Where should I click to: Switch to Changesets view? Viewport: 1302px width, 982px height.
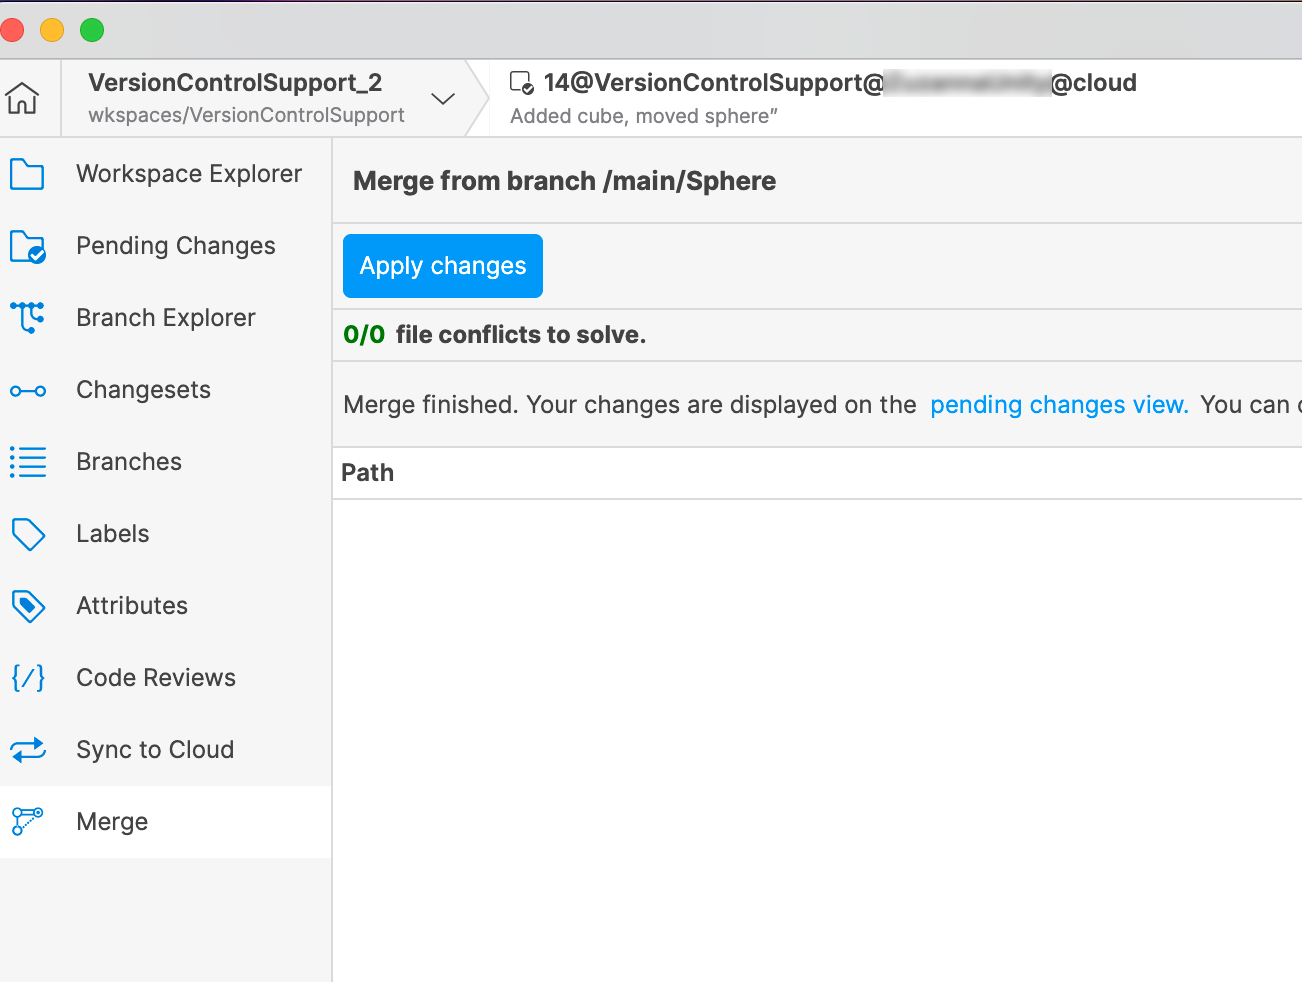143,390
